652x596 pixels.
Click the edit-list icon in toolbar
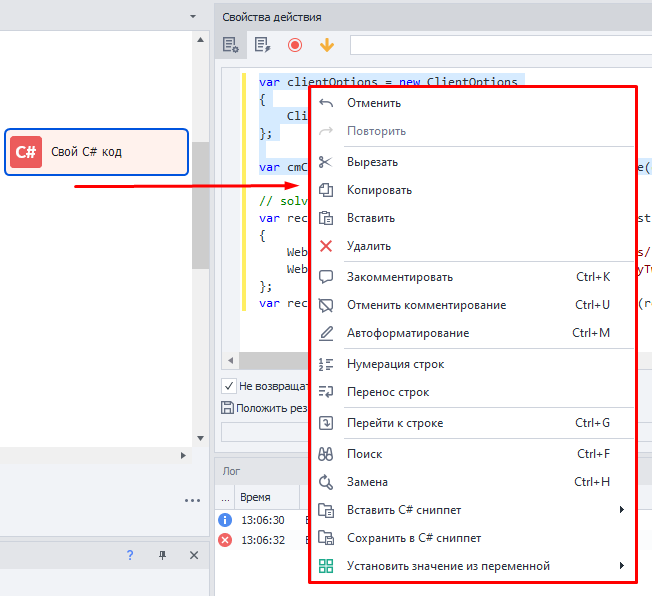tap(262, 45)
